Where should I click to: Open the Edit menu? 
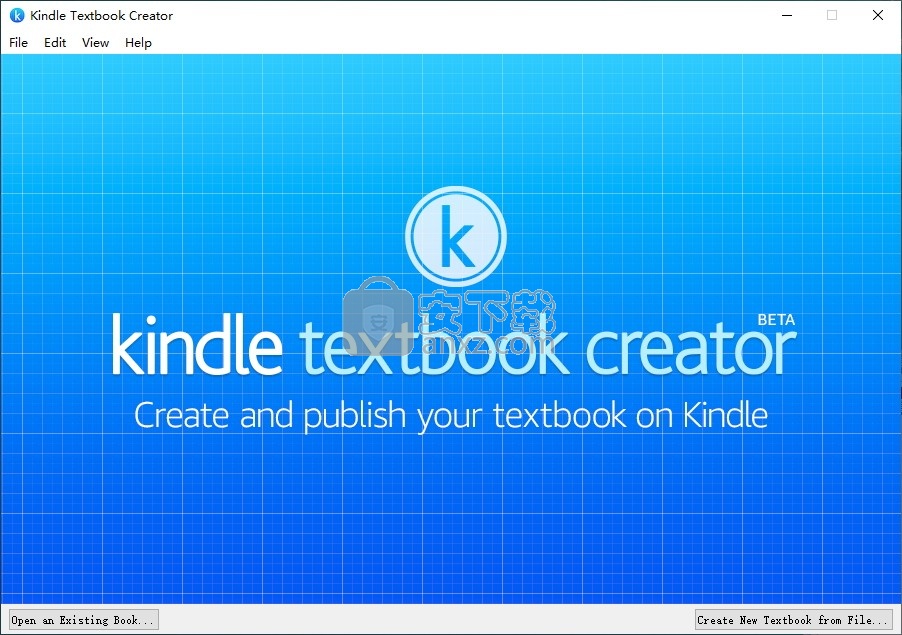coord(55,43)
